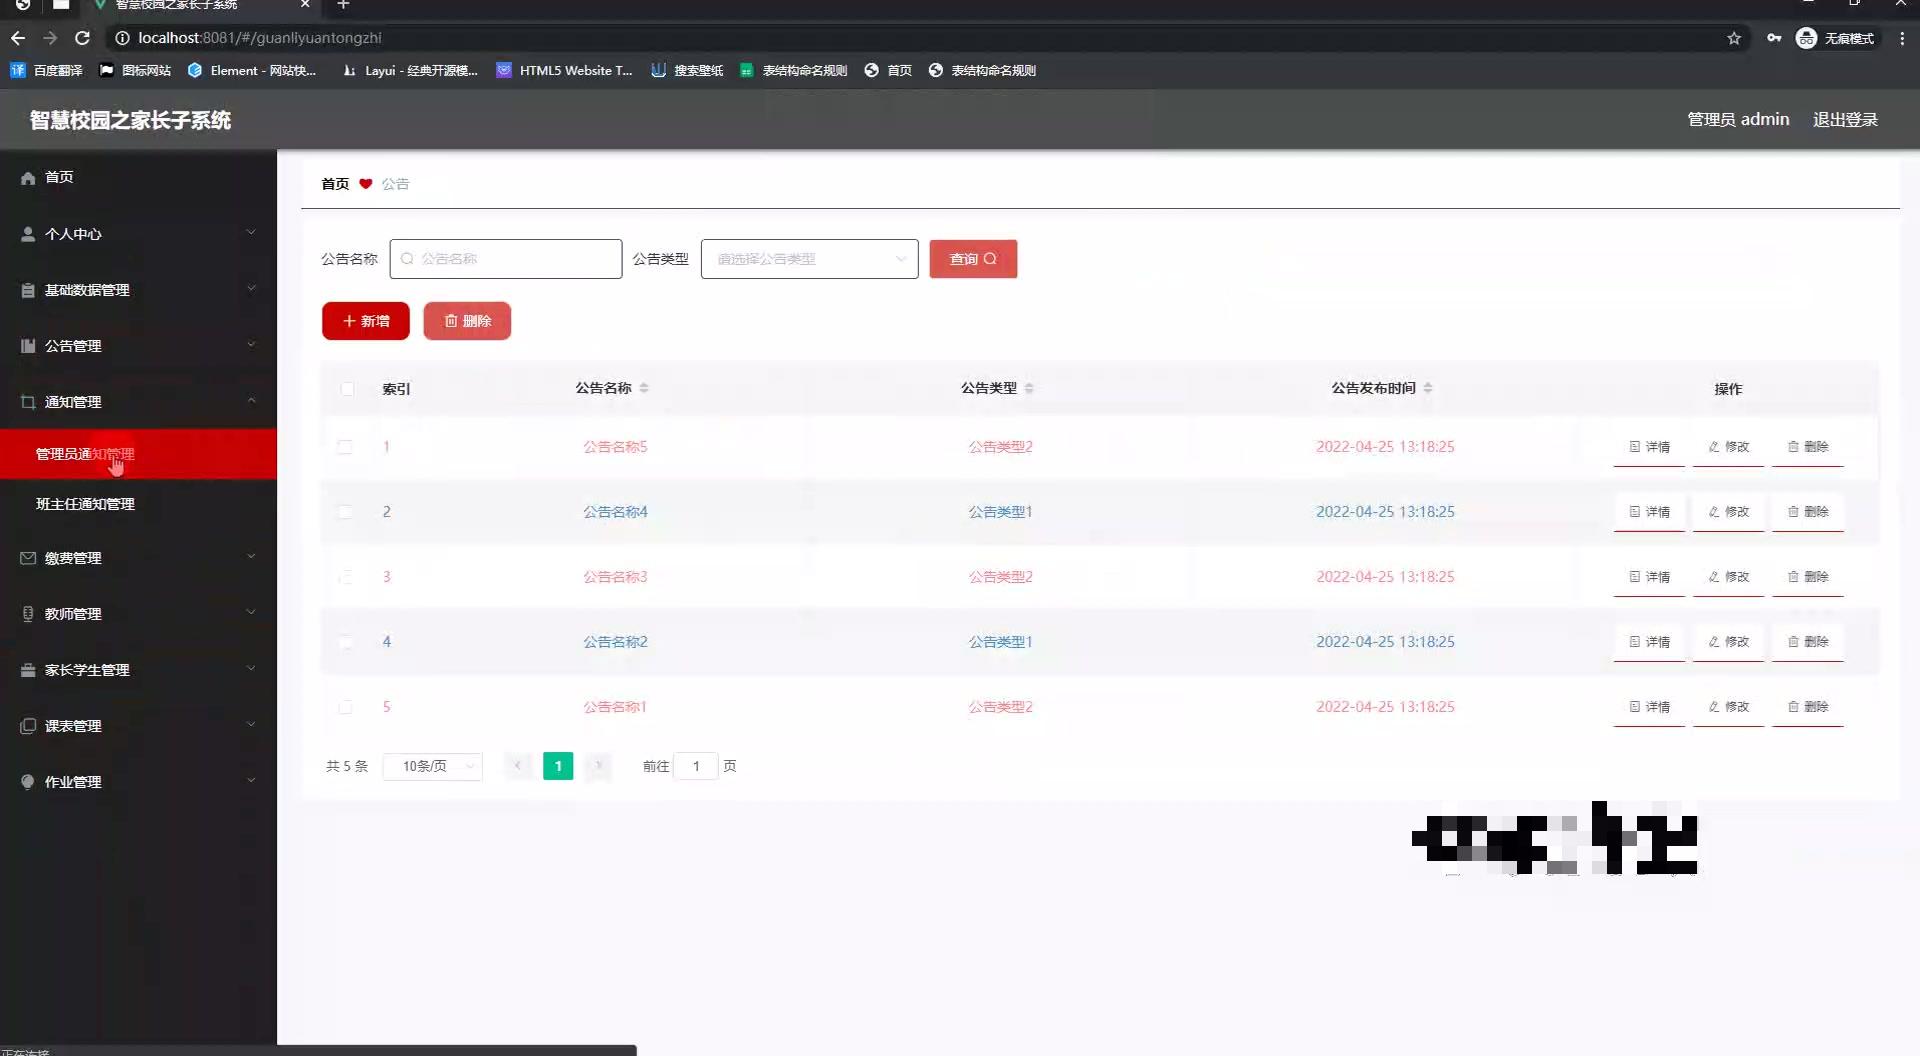Image resolution: width=1920 pixels, height=1056 pixels.
Task: Click the icon beside 基础数据管理
Action: click(28, 290)
